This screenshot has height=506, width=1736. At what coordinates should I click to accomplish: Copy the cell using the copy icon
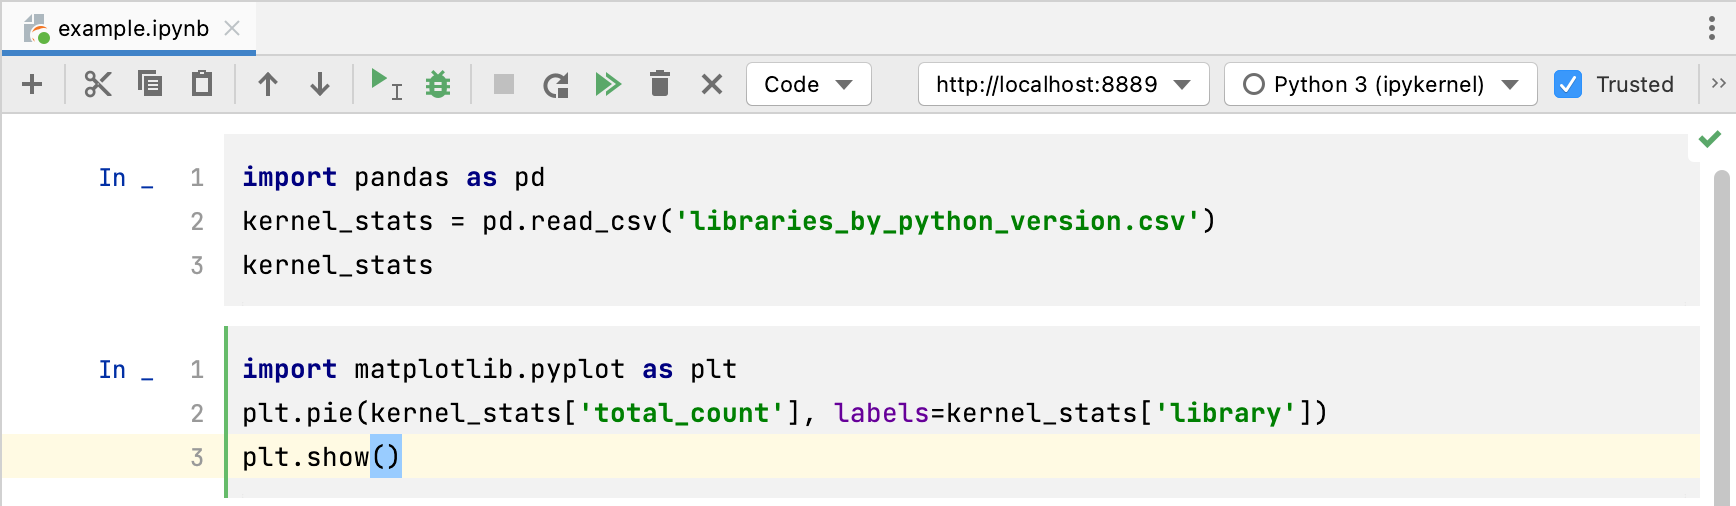click(150, 84)
